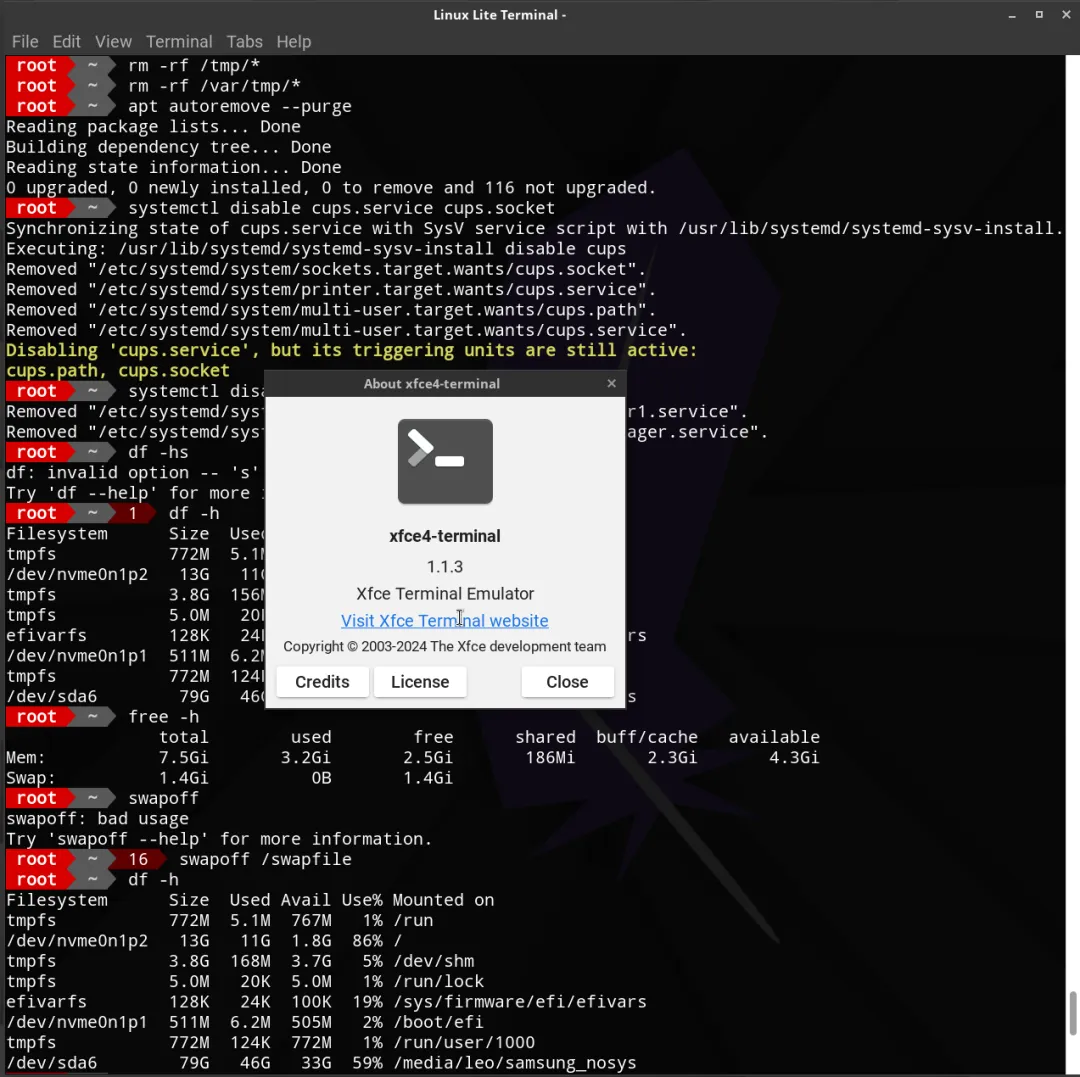Click the Credits button in About dialog
This screenshot has height=1077, width=1080.
click(322, 682)
